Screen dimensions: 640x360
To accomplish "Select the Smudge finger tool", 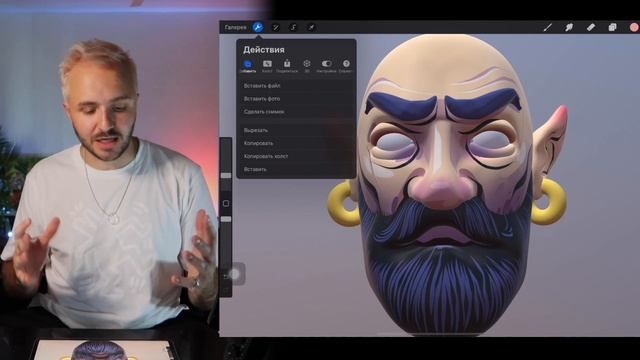I will pos(569,27).
